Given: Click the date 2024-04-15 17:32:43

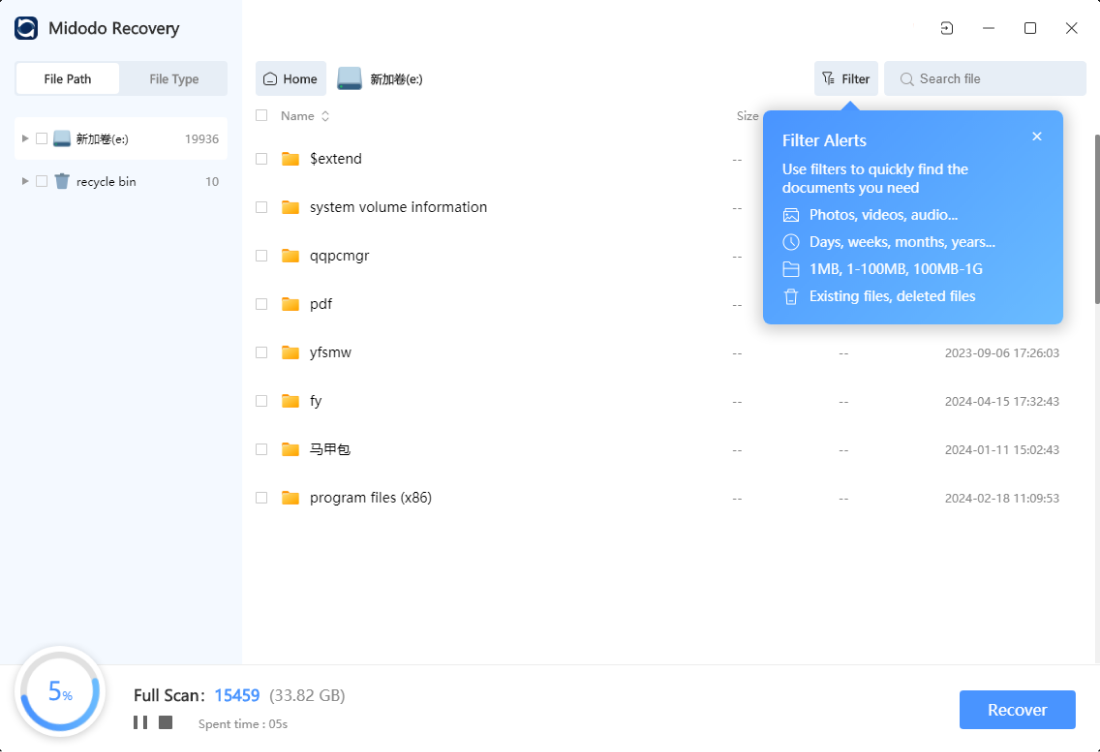Looking at the screenshot, I should point(1002,401).
